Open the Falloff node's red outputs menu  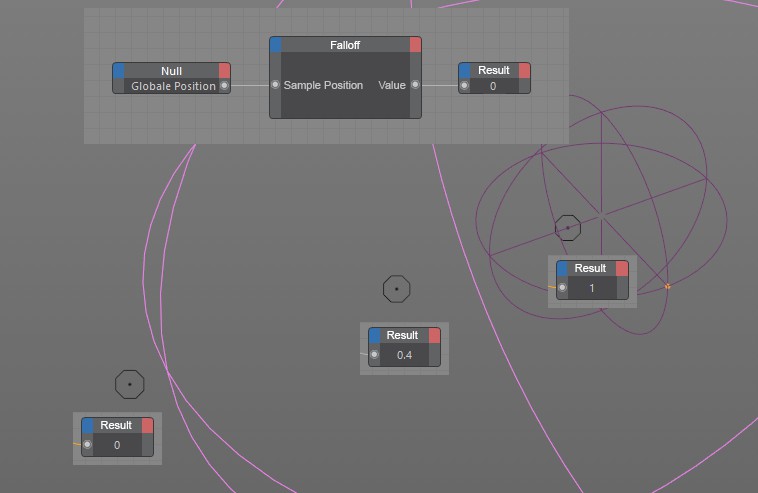tap(415, 45)
